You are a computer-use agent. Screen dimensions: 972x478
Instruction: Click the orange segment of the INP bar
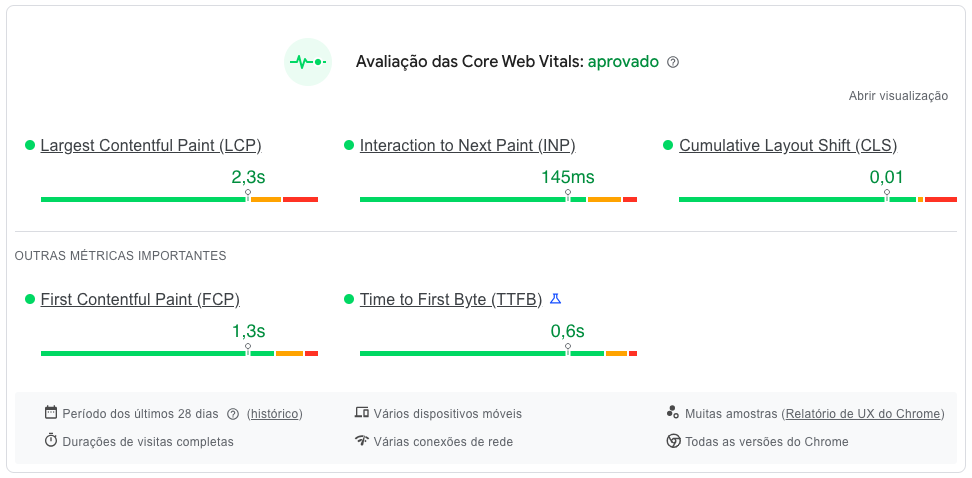click(604, 200)
